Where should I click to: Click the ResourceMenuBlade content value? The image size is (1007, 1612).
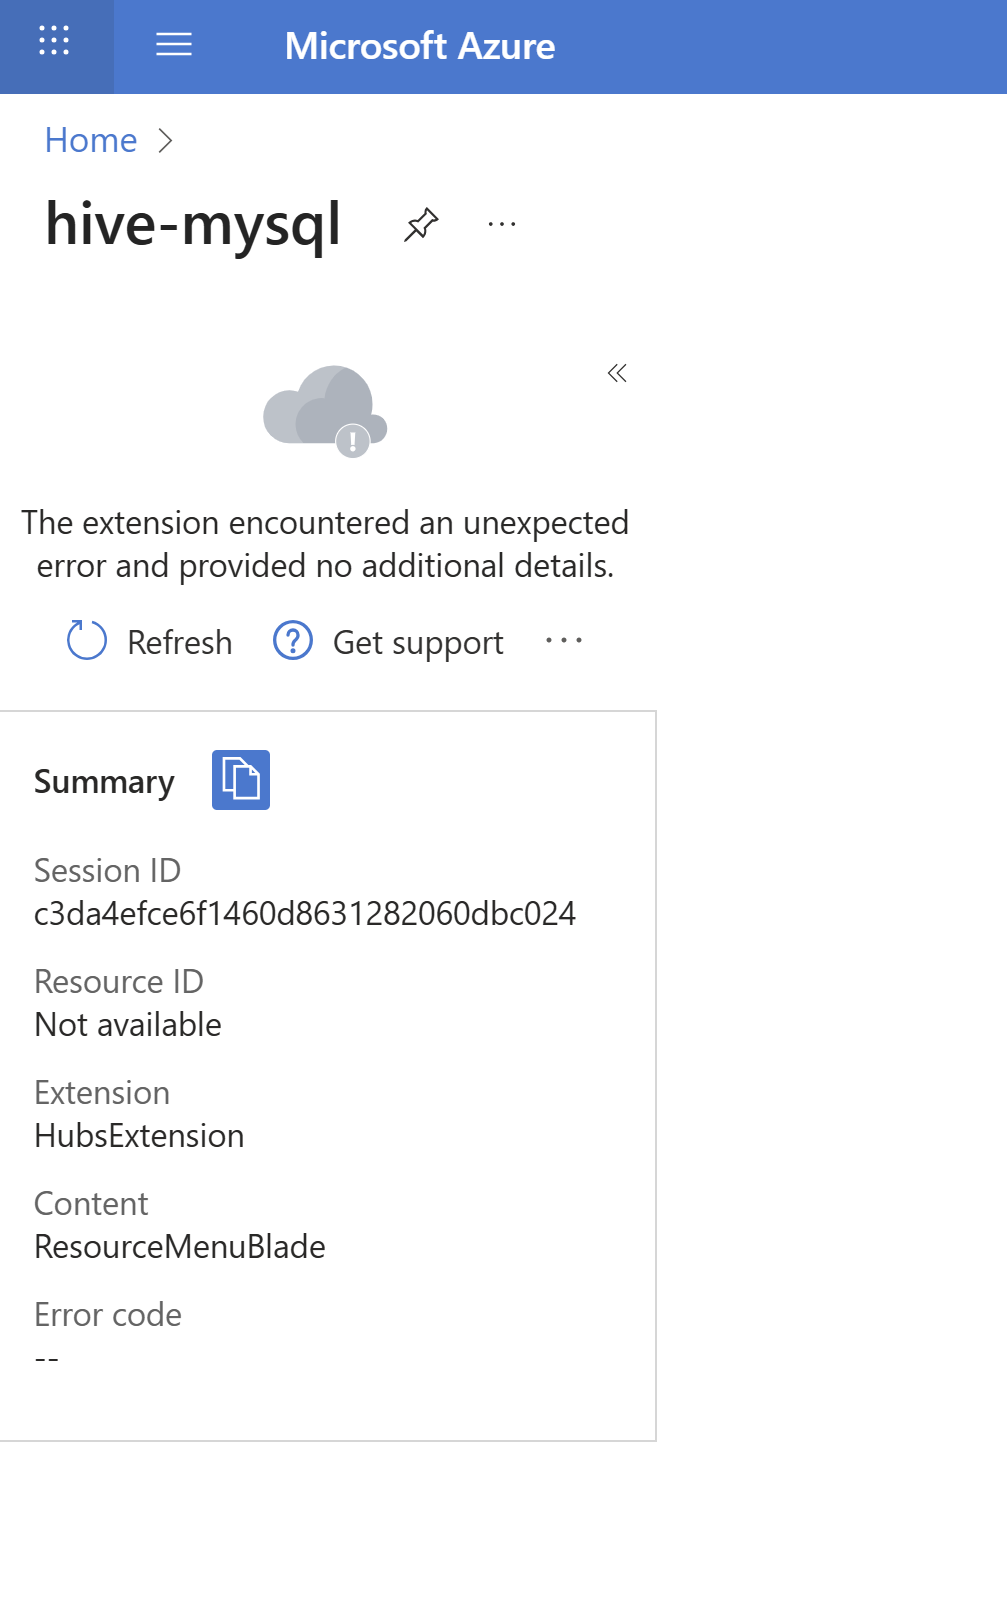180,1247
